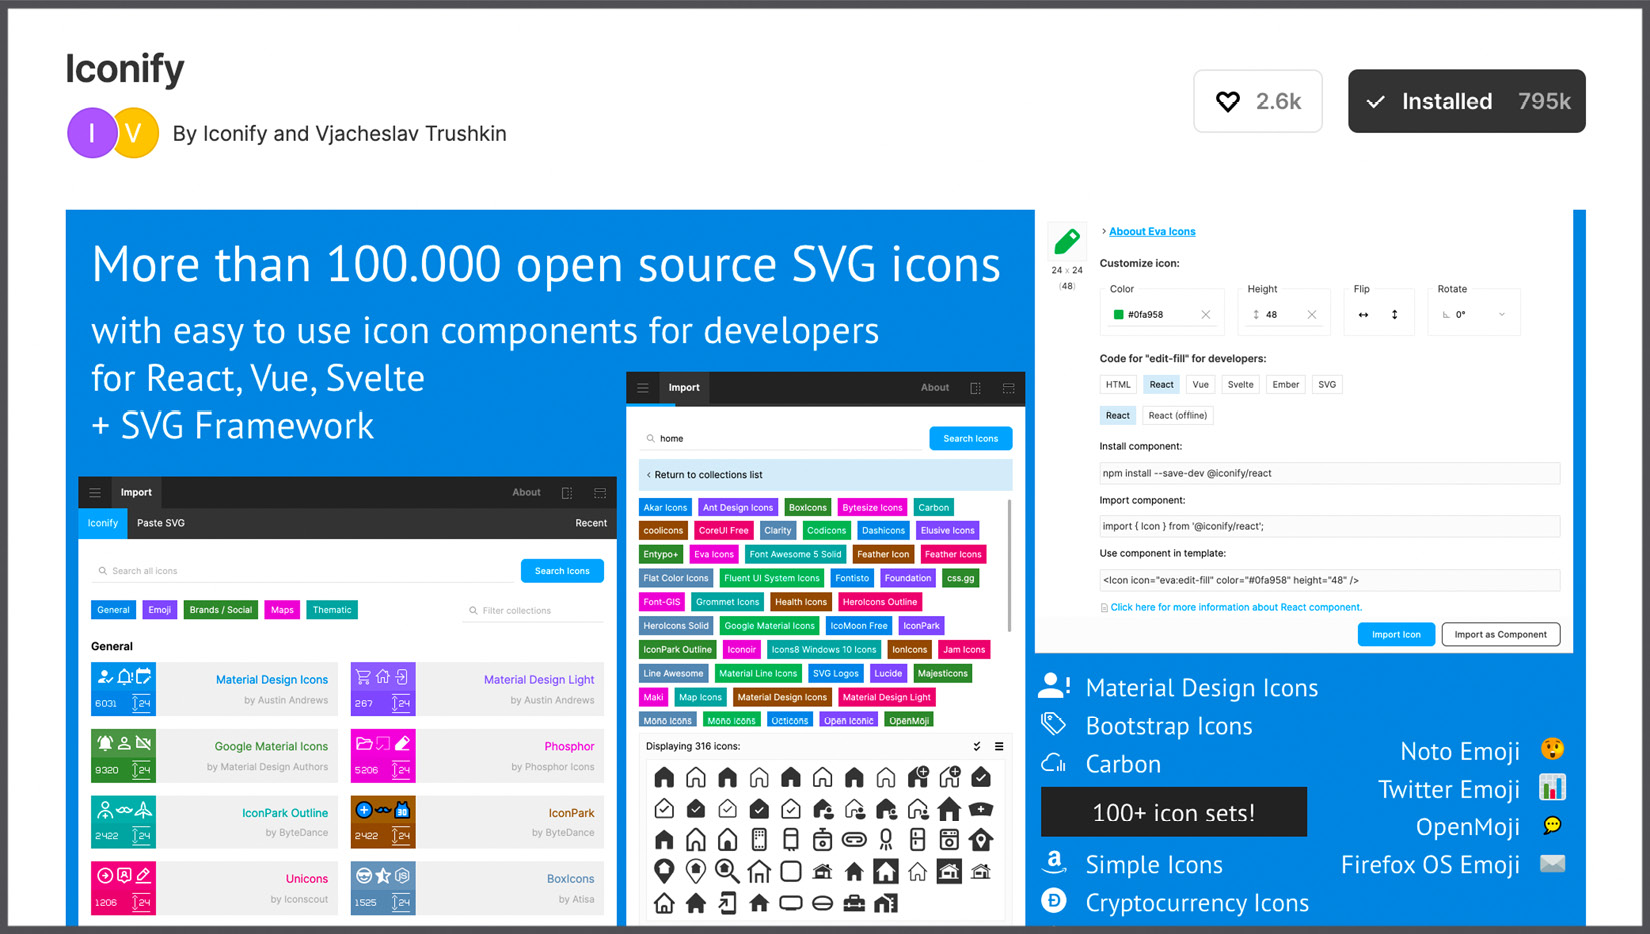
Task: Collapse results using the double chevron
Action: pyautogui.click(x=977, y=747)
